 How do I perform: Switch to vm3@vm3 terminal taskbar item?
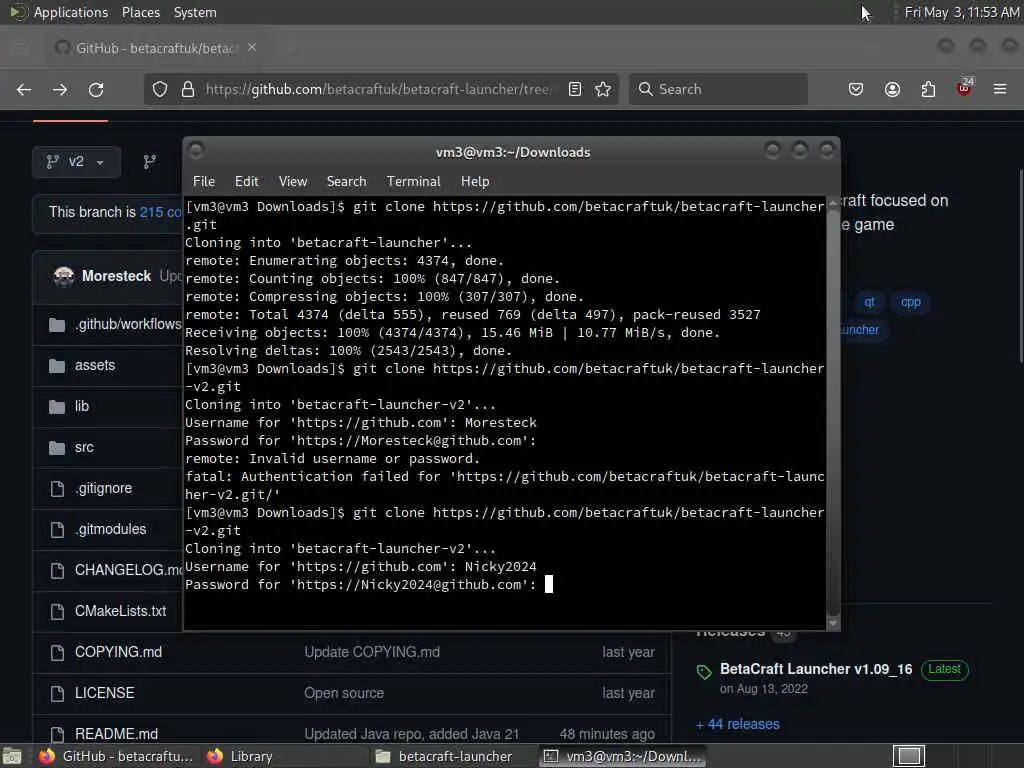coord(624,756)
